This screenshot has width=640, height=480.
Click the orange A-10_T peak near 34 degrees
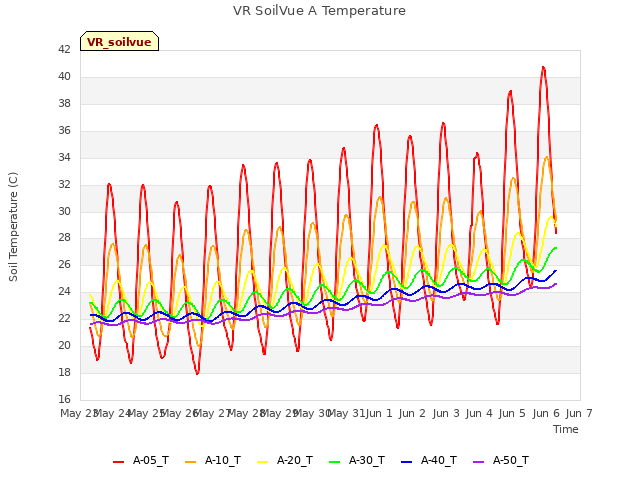click(x=547, y=158)
